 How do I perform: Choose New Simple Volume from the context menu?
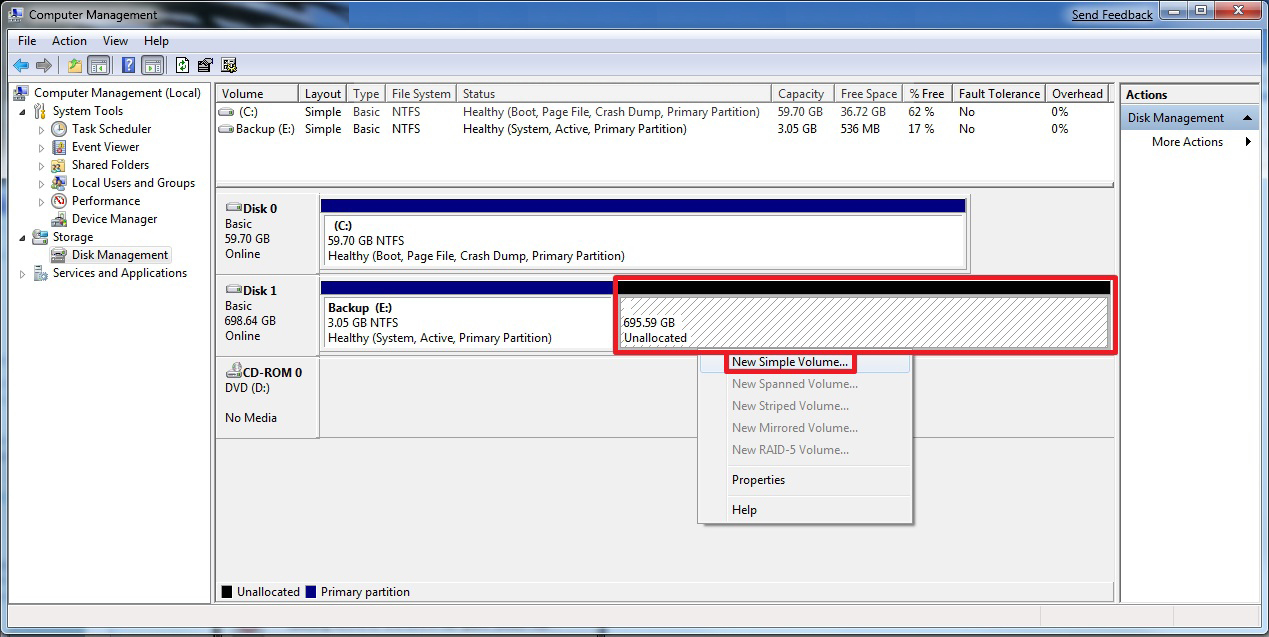click(x=790, y=362)
